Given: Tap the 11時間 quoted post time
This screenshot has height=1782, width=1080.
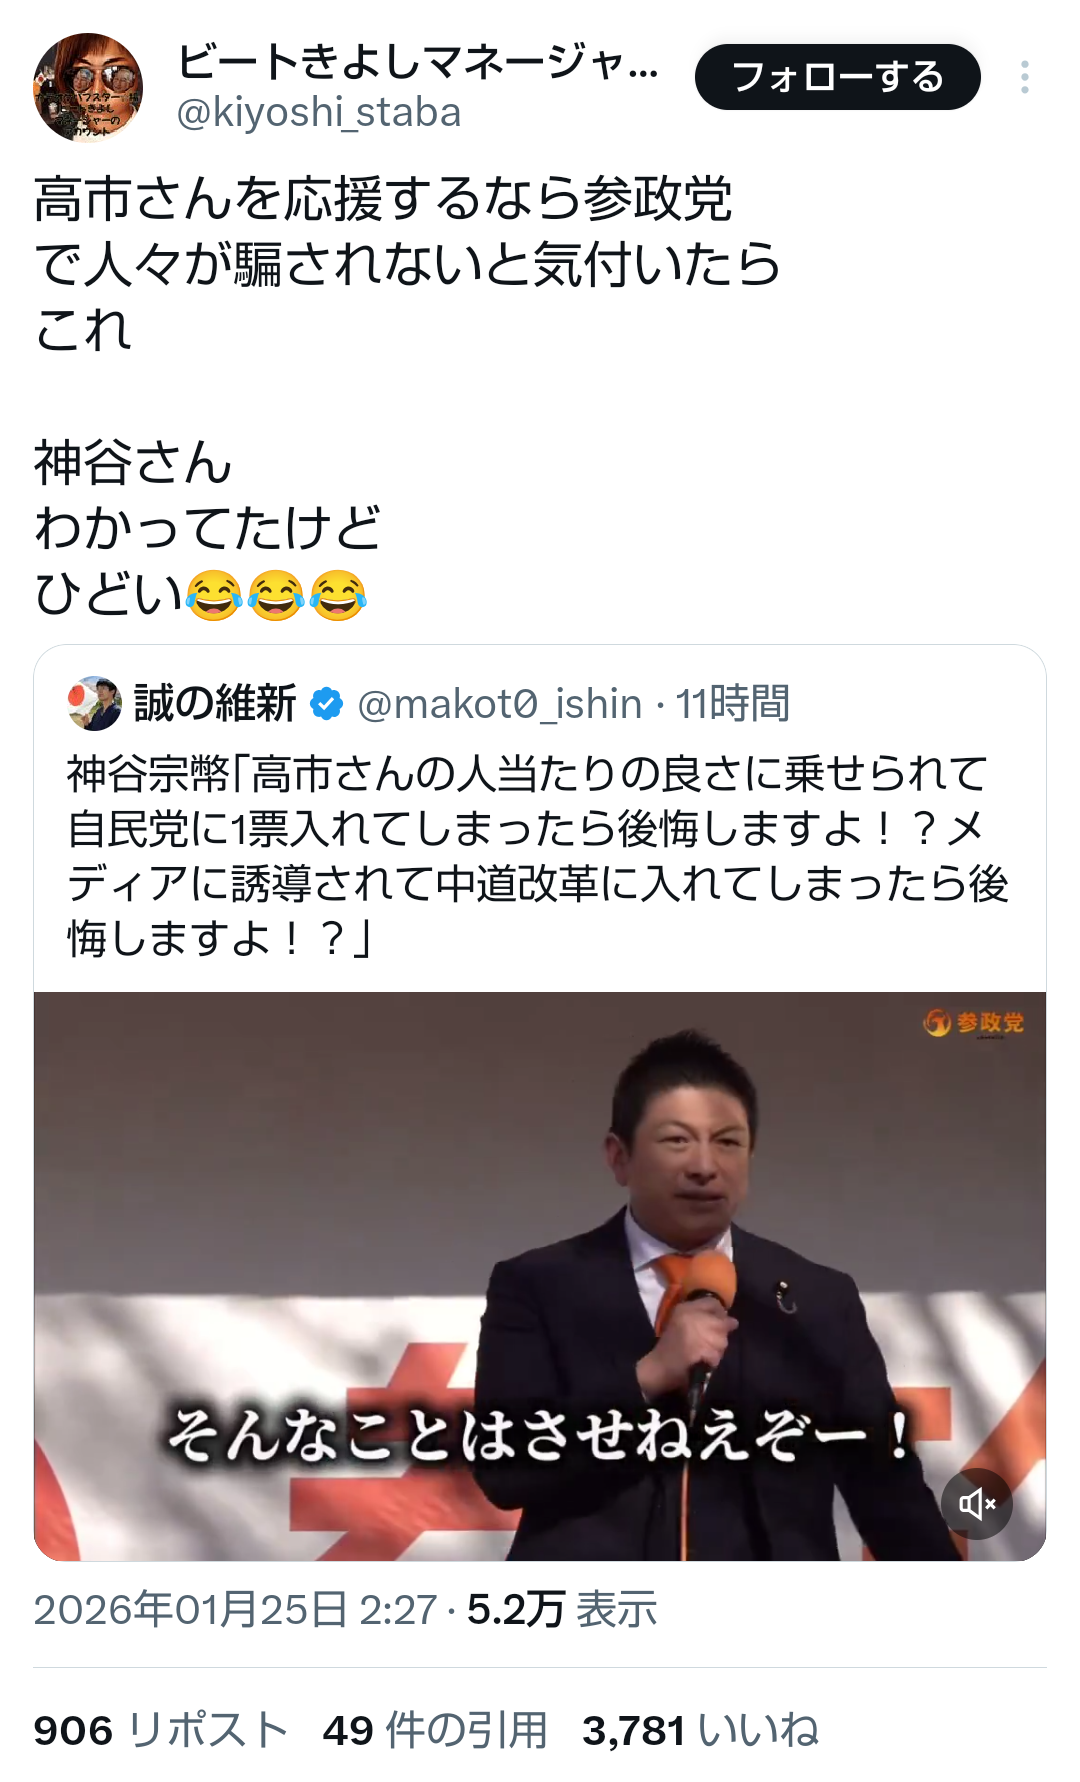Looking at the screenshot, I should 733,704.
